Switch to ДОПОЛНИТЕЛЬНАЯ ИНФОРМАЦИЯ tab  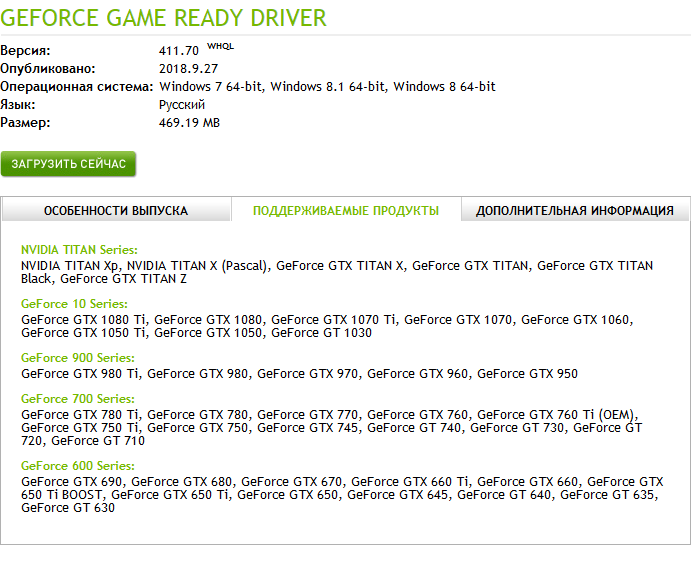[x=575, y=210]
